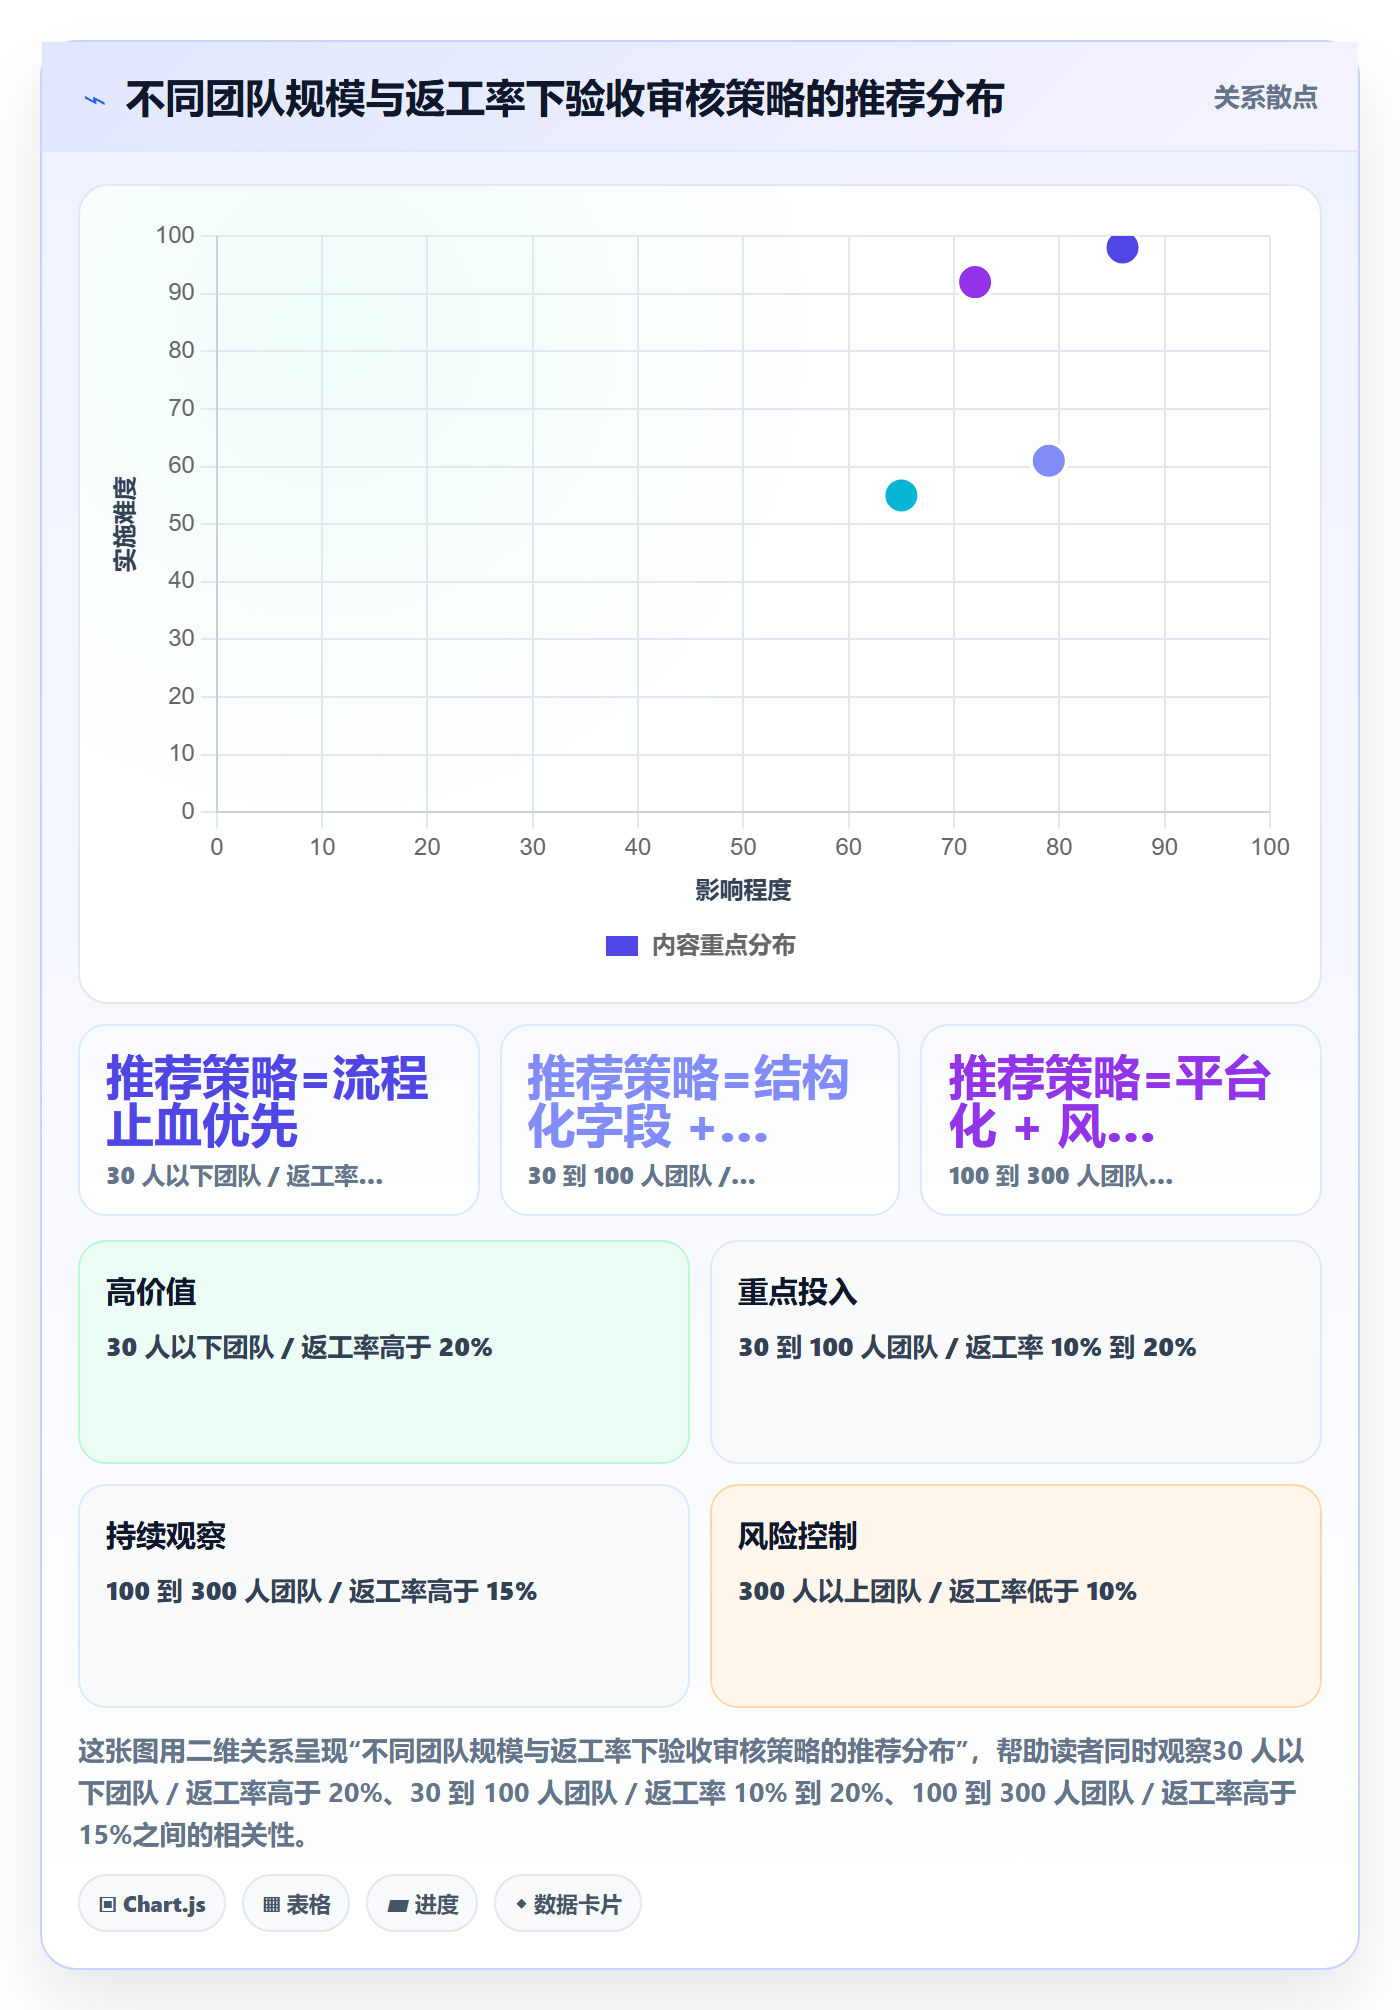The image size is (1400, 2010).
Task: Click the 持续观察 card heading
Action: (x=166, y=1536)
